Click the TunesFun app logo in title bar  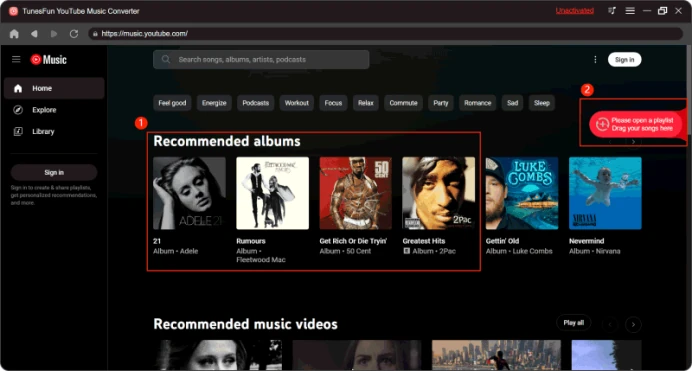pyautogui.click(x=13, y=11)
